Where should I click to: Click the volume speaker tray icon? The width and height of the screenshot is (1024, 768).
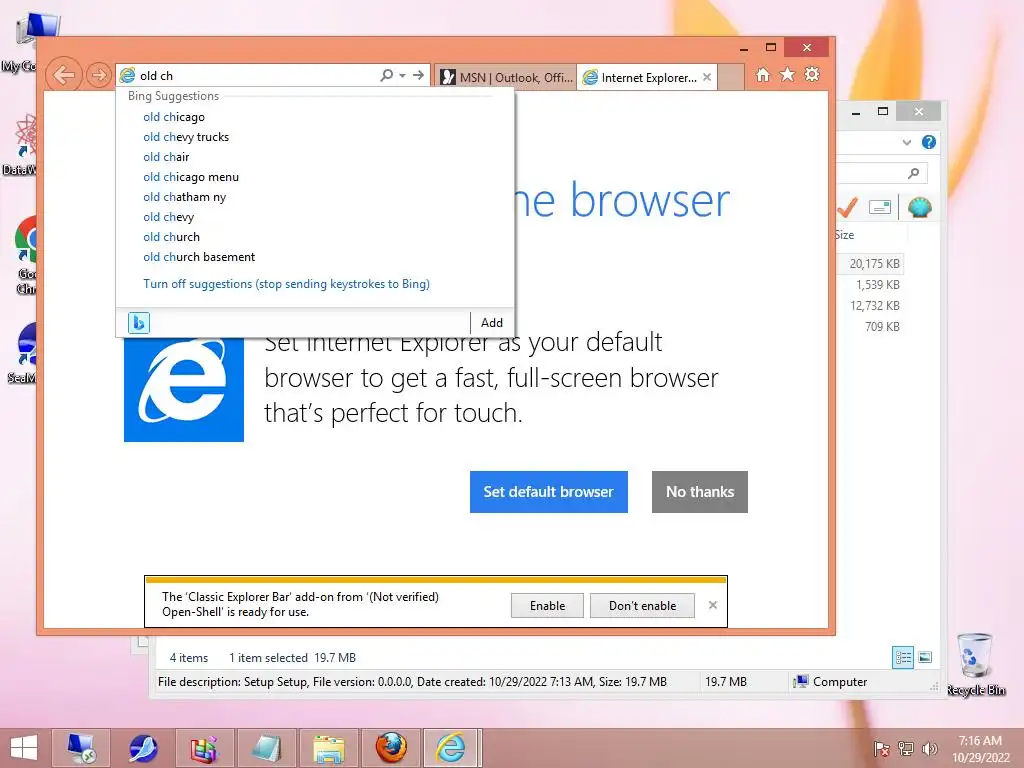[929, 750]
